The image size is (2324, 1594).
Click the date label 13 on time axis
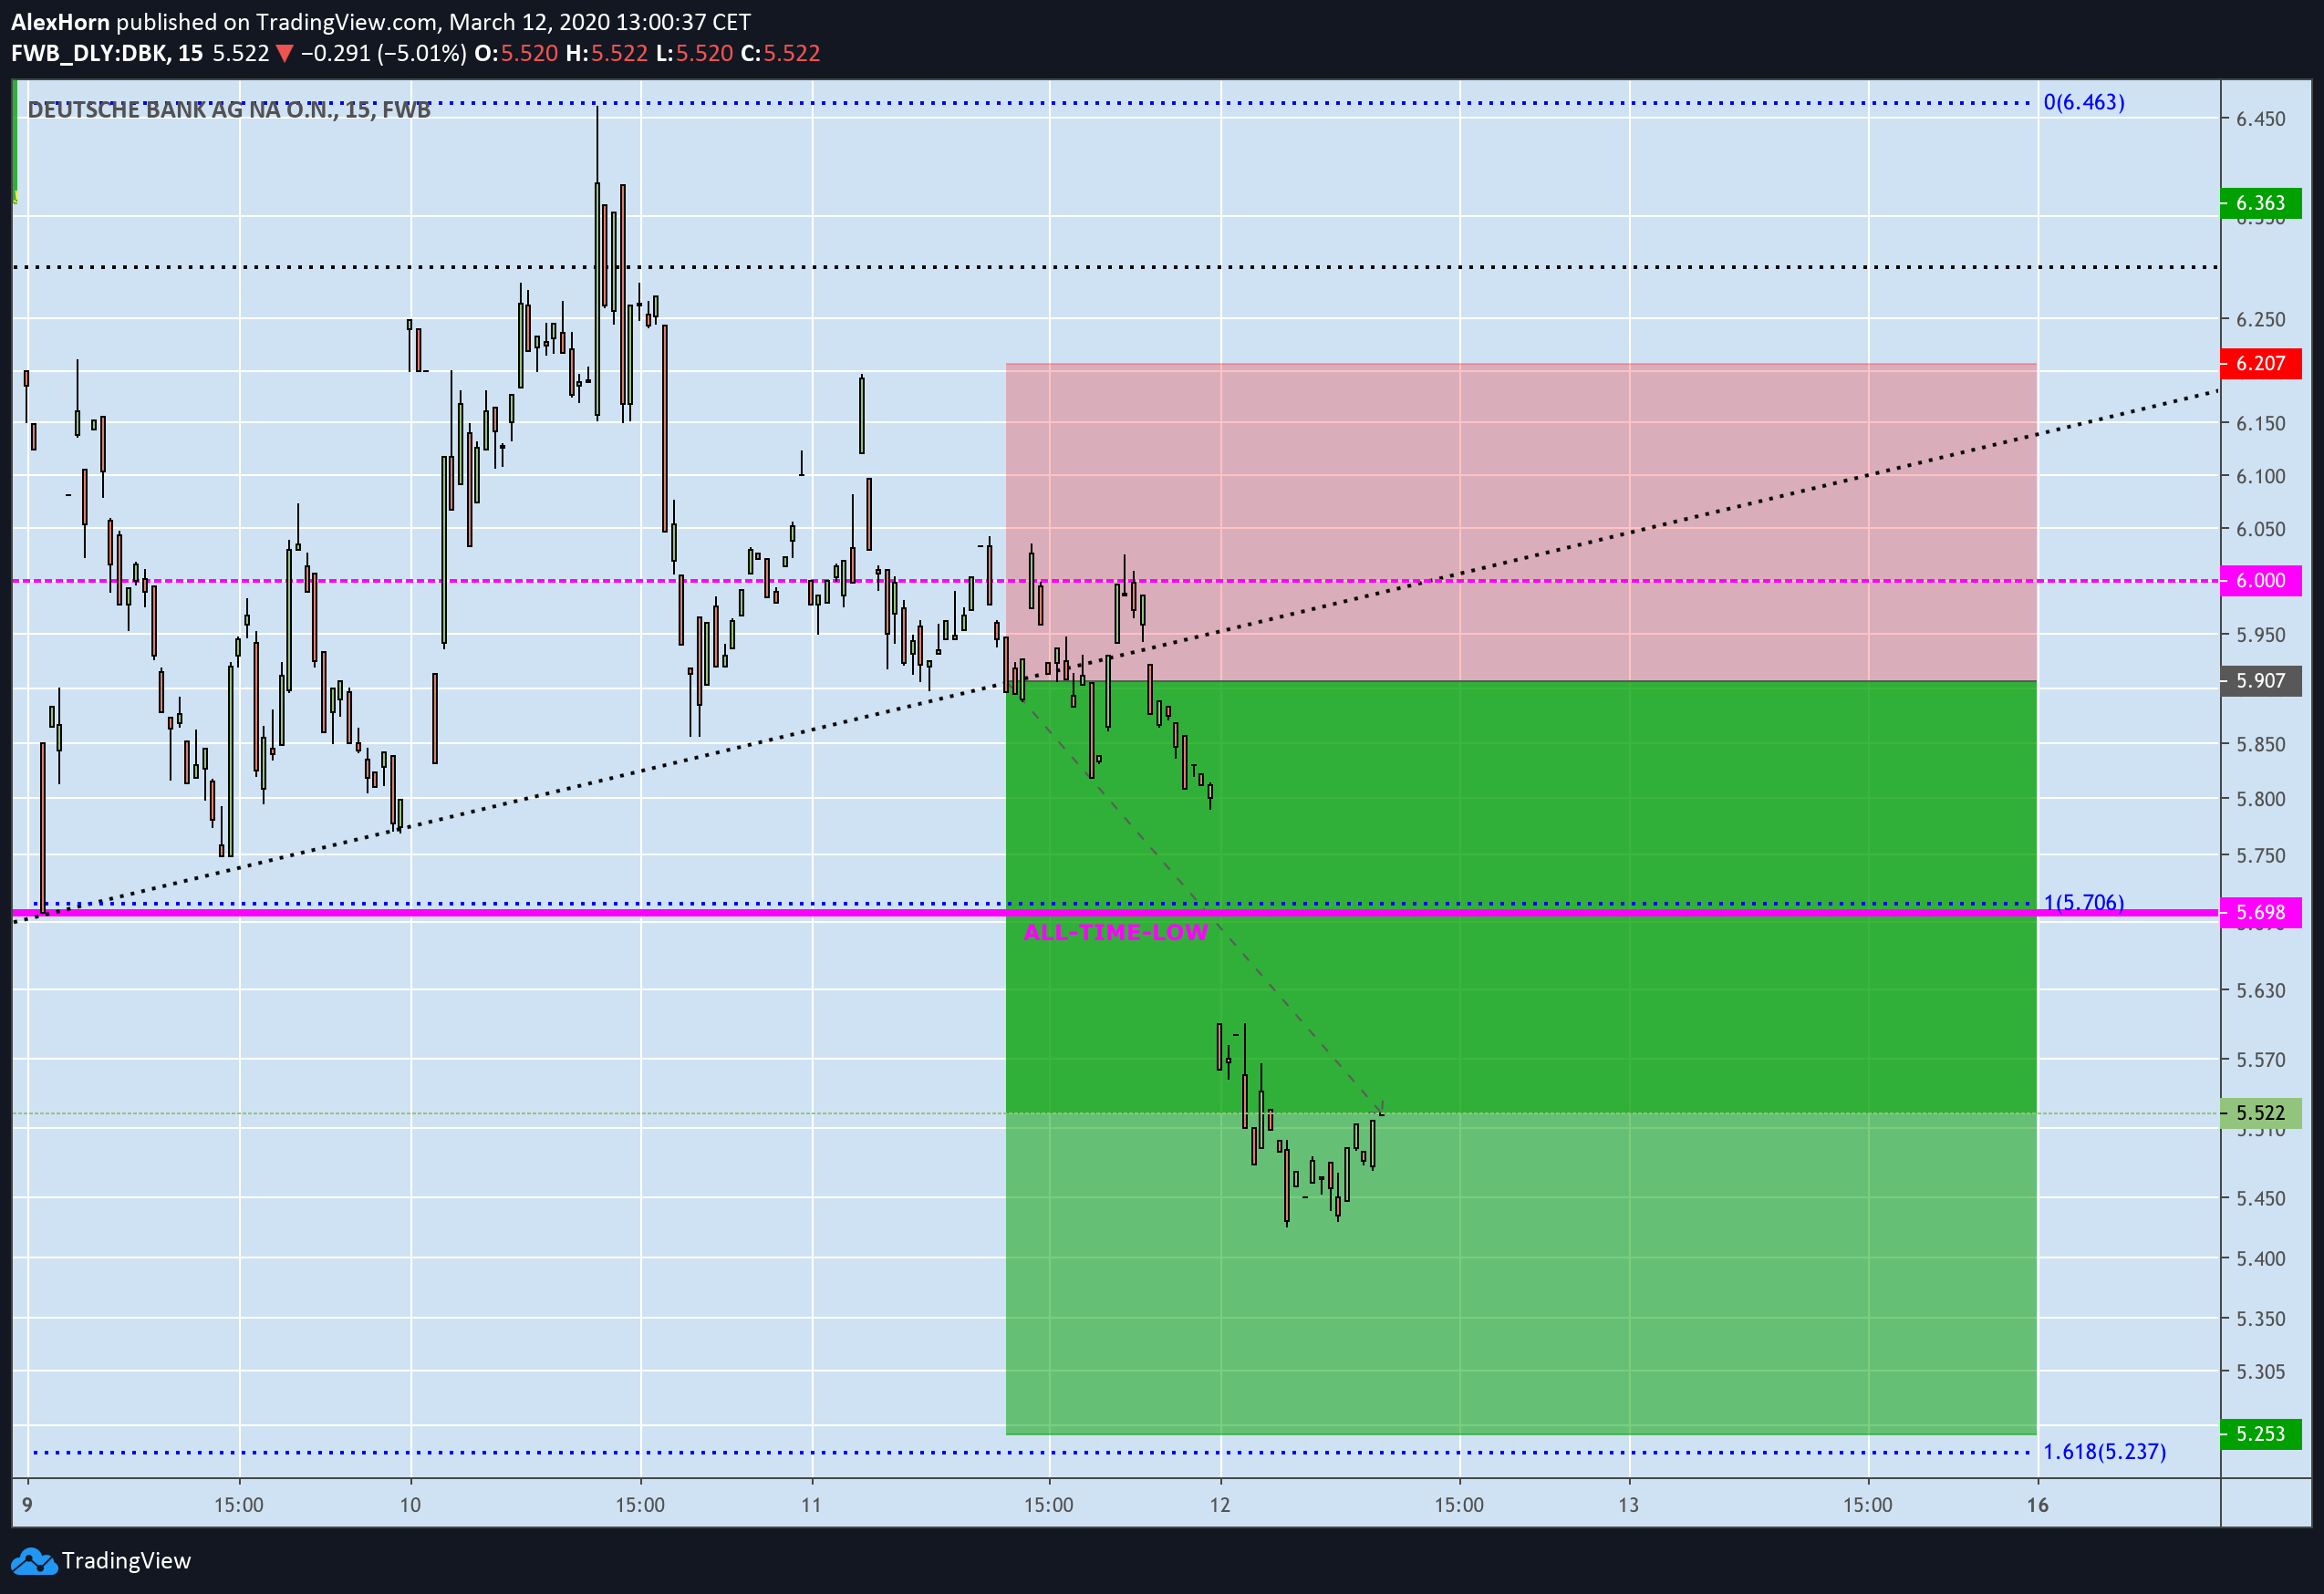tap(1628, 1504)
